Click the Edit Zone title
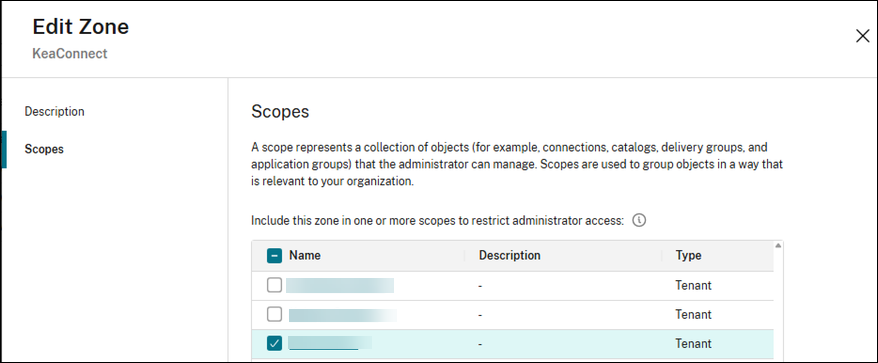The image size is (878, 363). [x=81, y=26]
